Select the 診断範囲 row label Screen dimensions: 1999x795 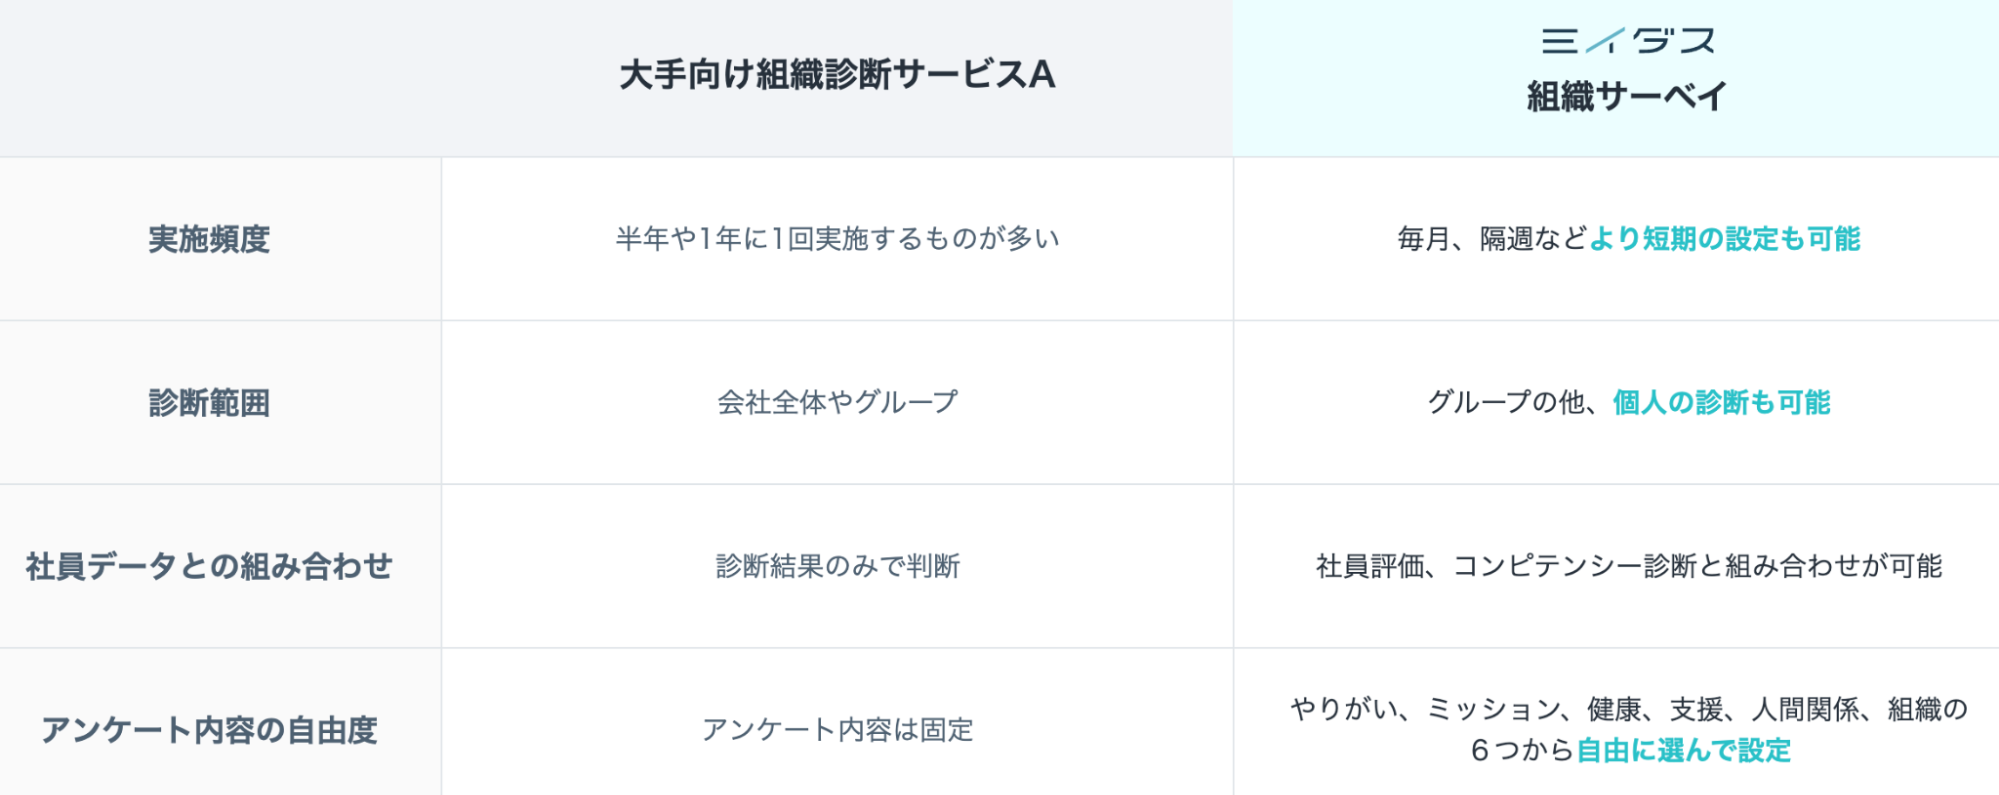(x=209, y=403)
